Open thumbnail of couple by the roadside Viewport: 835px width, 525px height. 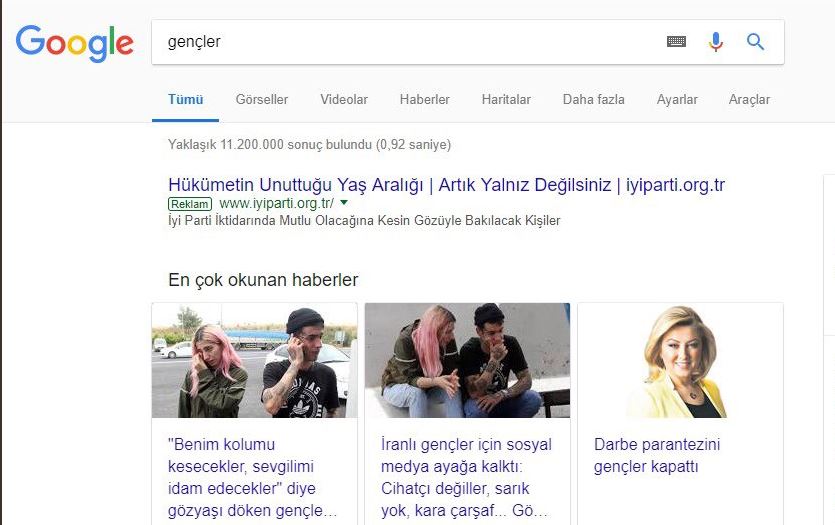tap(255, 360)
